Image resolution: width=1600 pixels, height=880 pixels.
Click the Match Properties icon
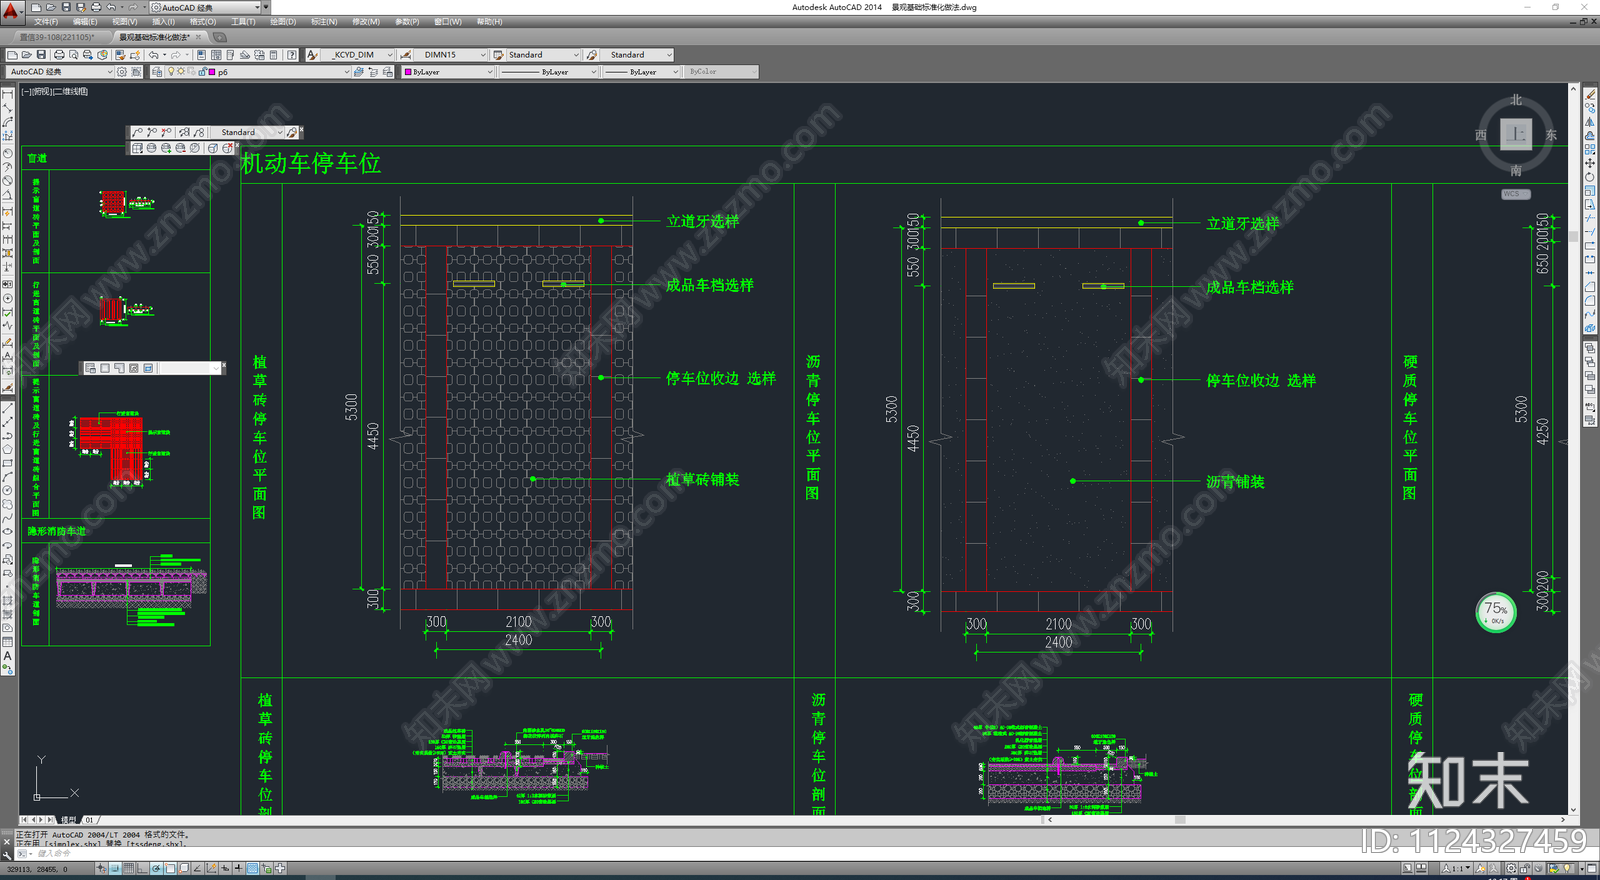[x=118, y=55]
